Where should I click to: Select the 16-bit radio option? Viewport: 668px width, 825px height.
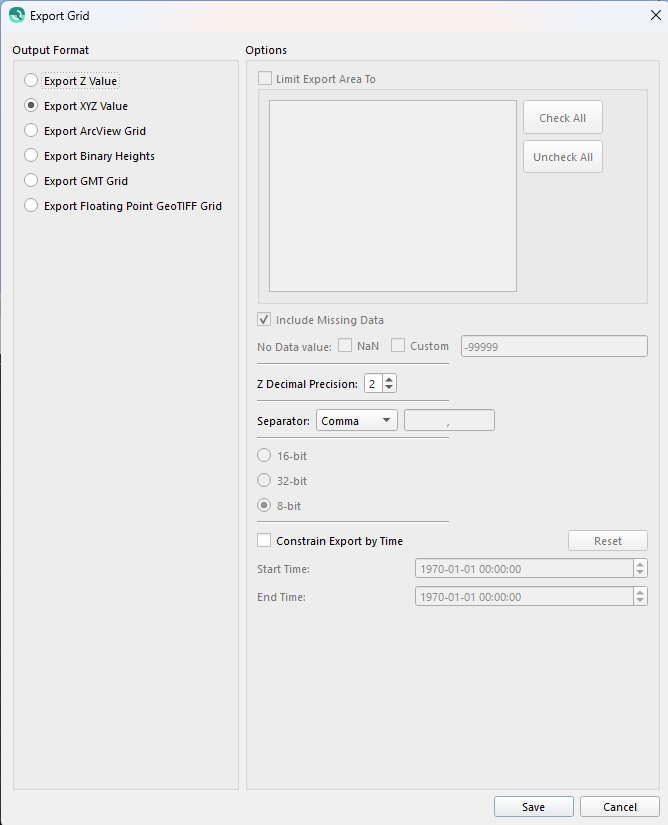click(264, 456)
